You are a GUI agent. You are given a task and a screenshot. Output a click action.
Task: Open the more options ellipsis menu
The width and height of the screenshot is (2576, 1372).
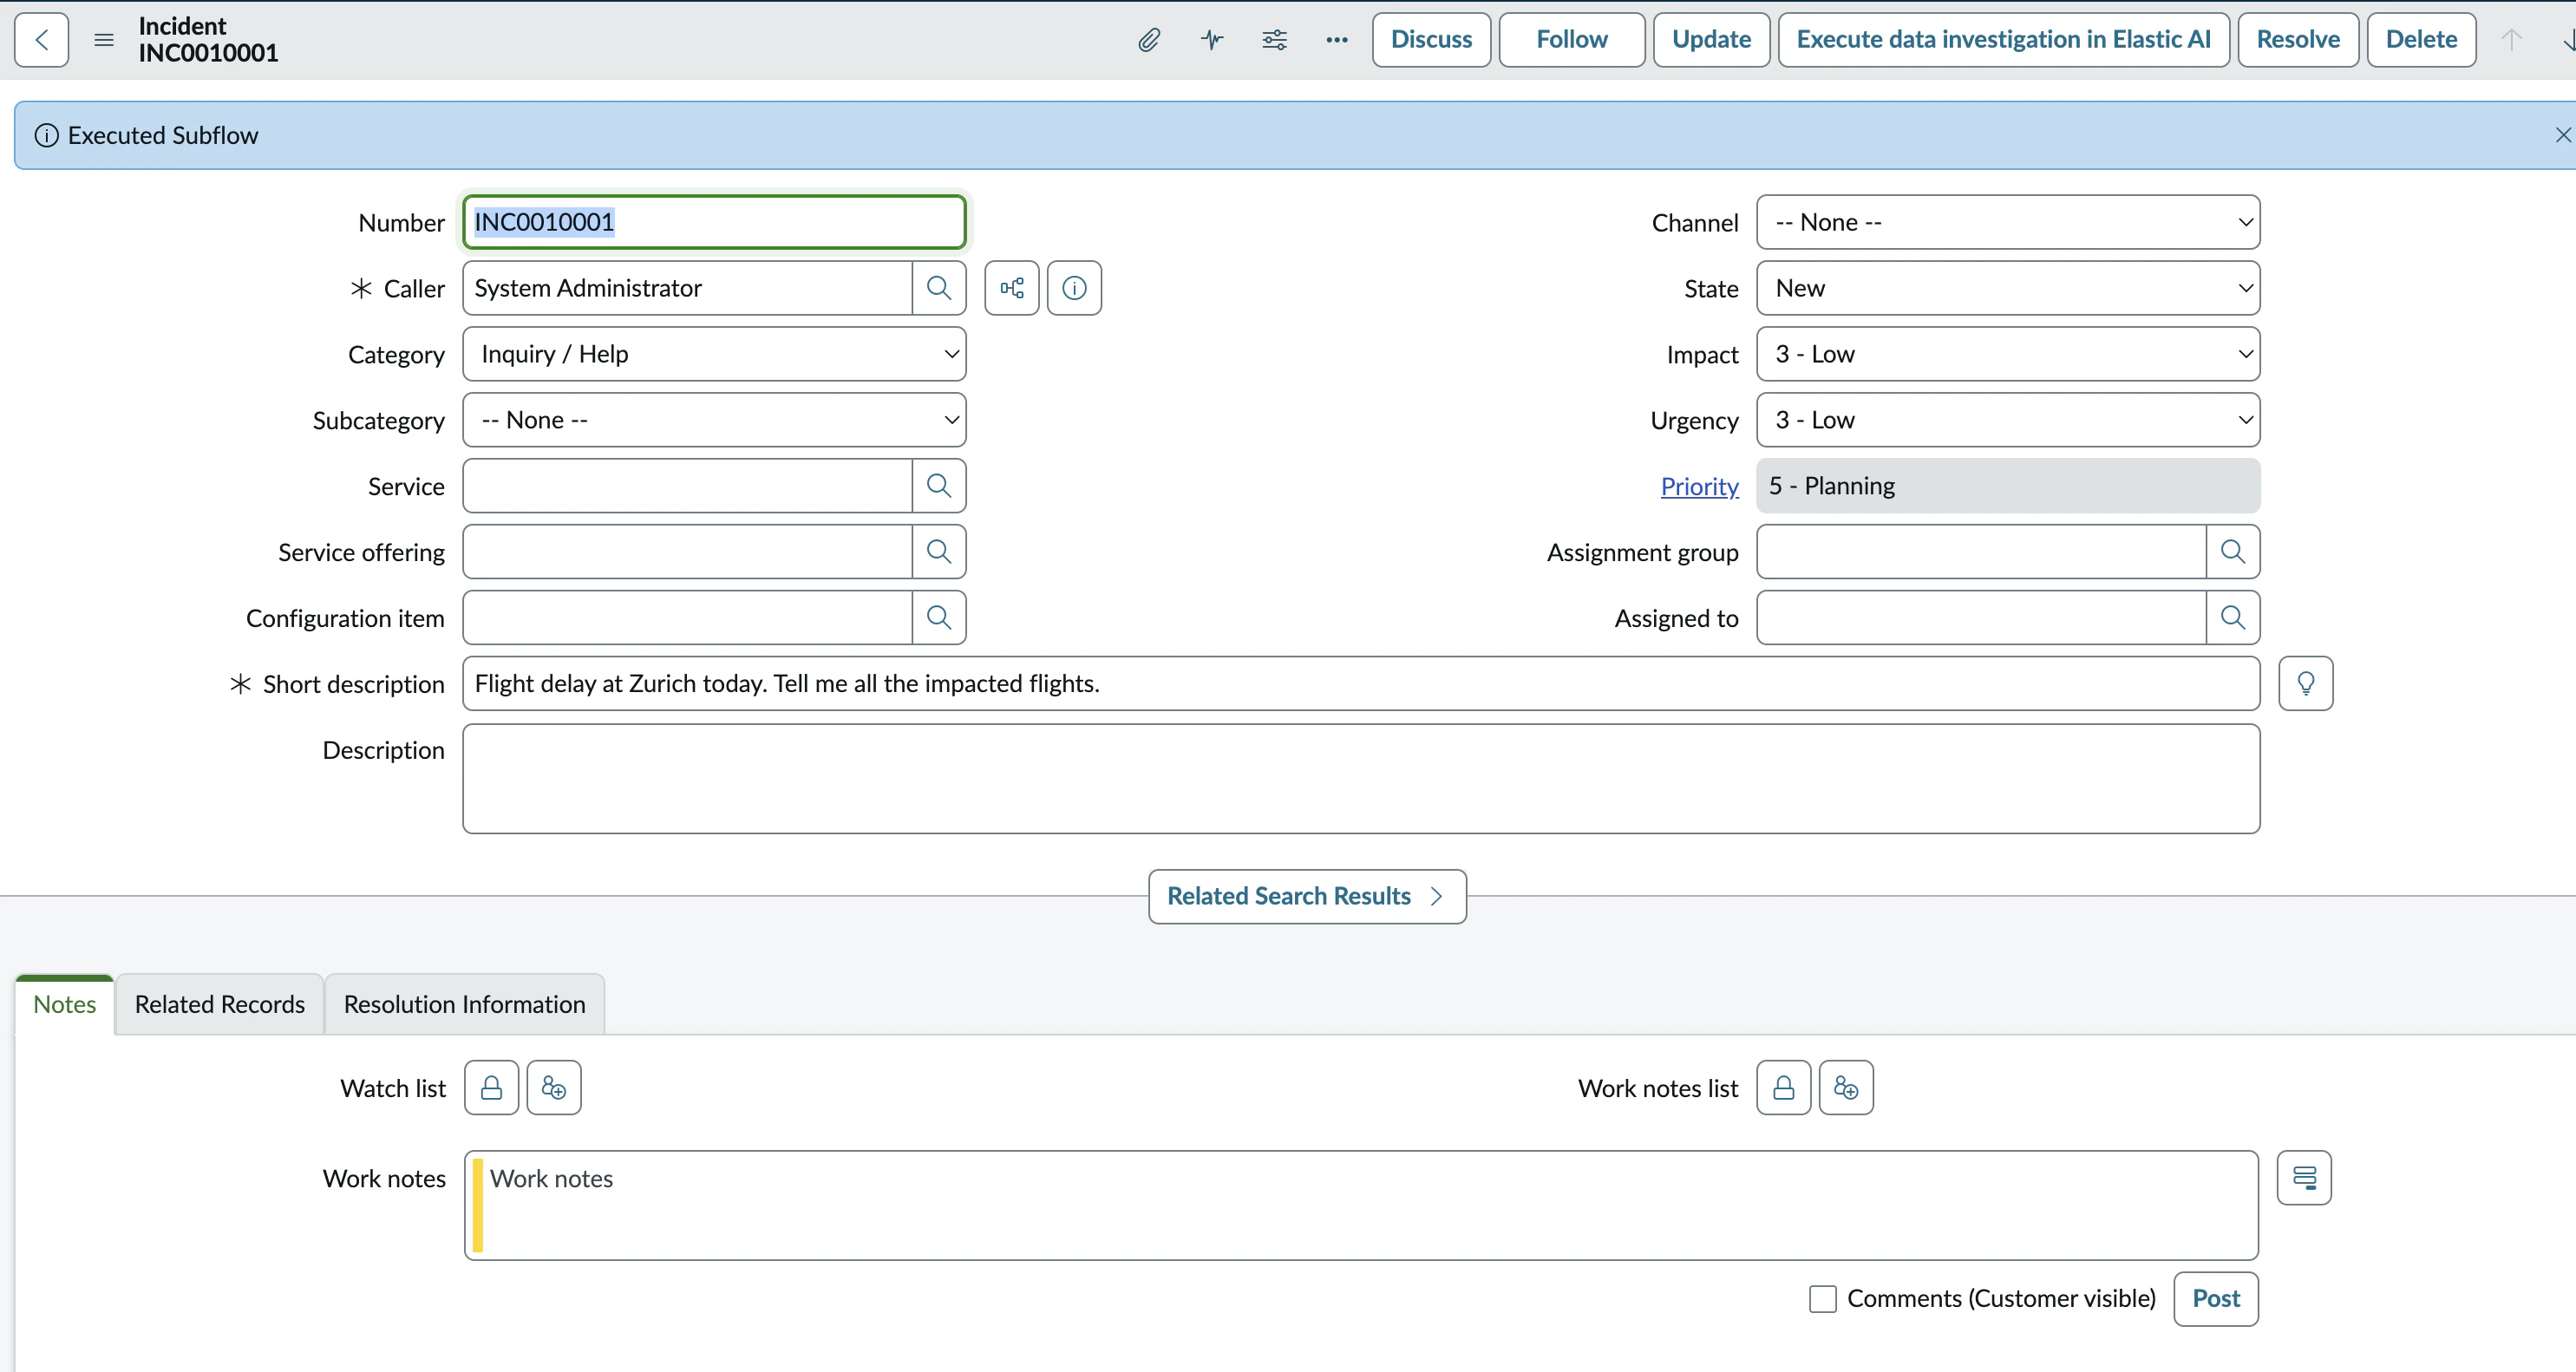(1336, 40)
